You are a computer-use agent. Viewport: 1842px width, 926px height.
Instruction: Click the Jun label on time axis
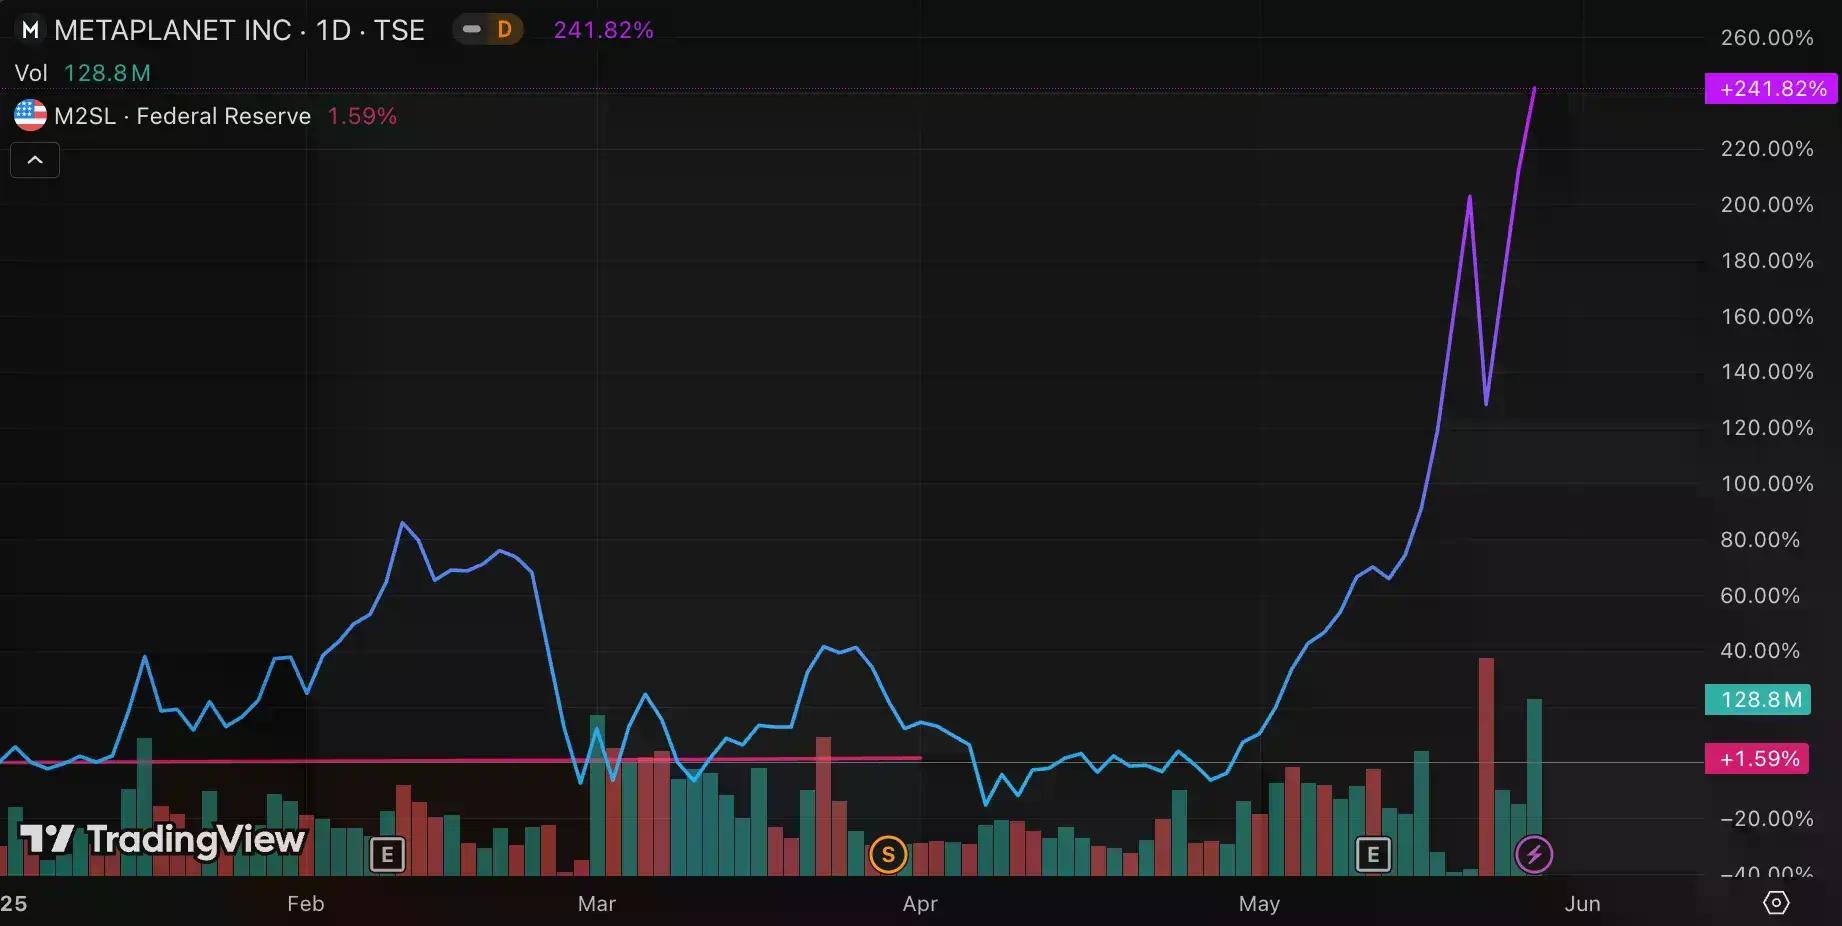coord(1583,904)
